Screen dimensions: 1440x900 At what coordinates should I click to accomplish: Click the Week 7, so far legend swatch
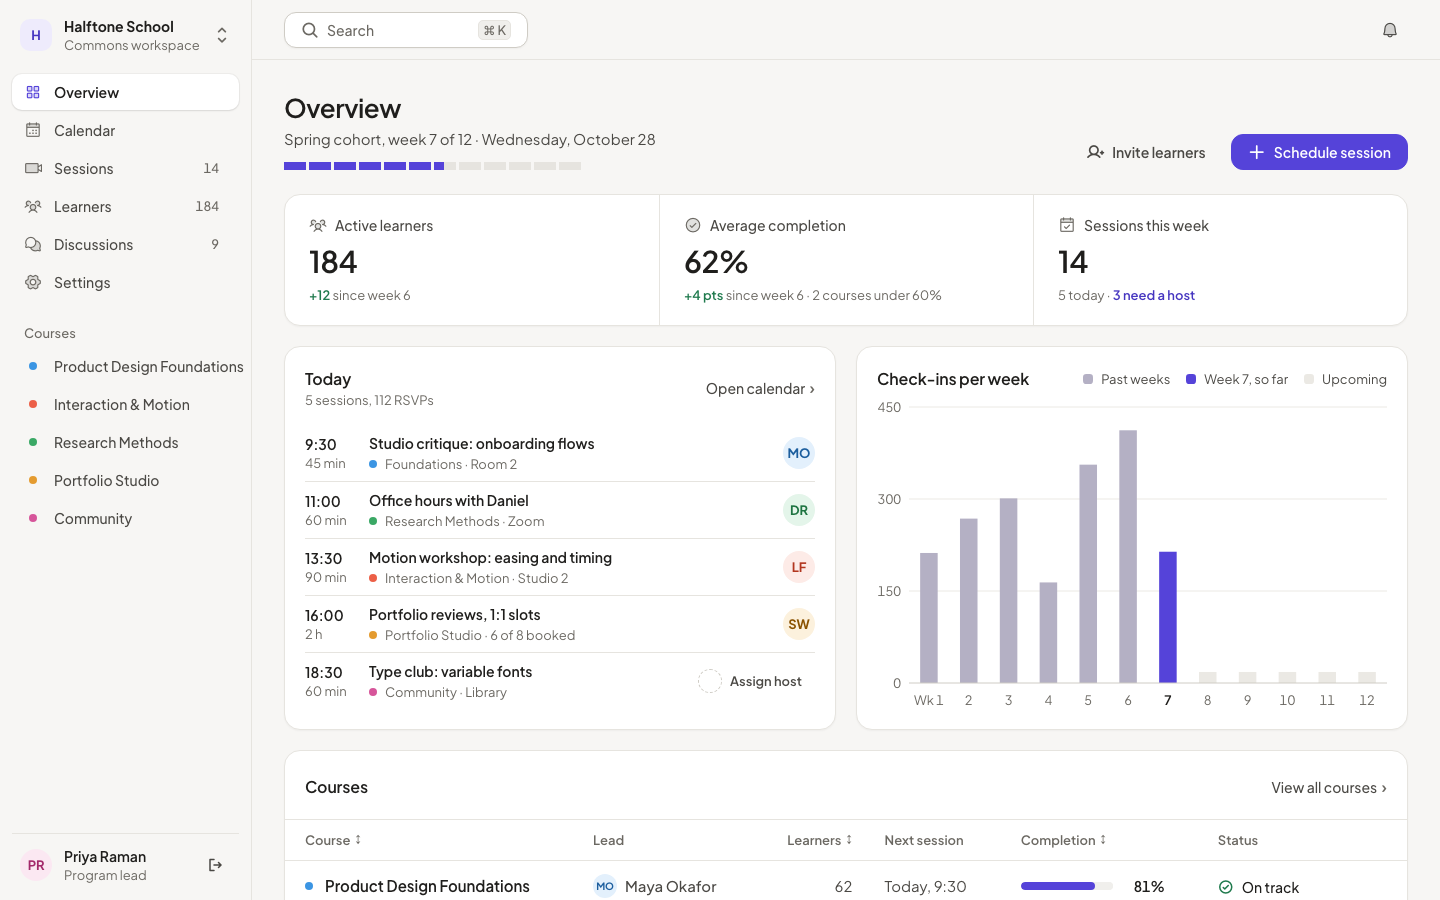pos(1191,379)
